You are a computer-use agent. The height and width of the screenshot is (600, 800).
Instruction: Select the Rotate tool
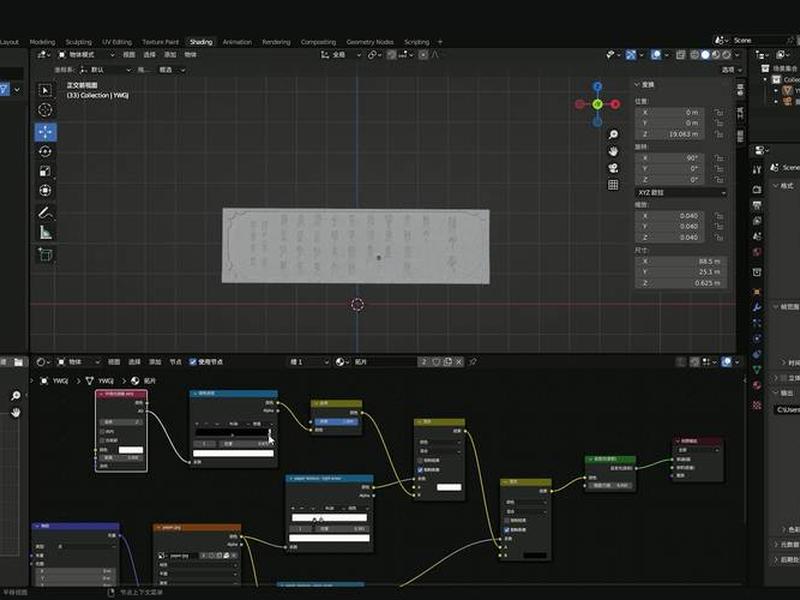click(x=45, y=152)
